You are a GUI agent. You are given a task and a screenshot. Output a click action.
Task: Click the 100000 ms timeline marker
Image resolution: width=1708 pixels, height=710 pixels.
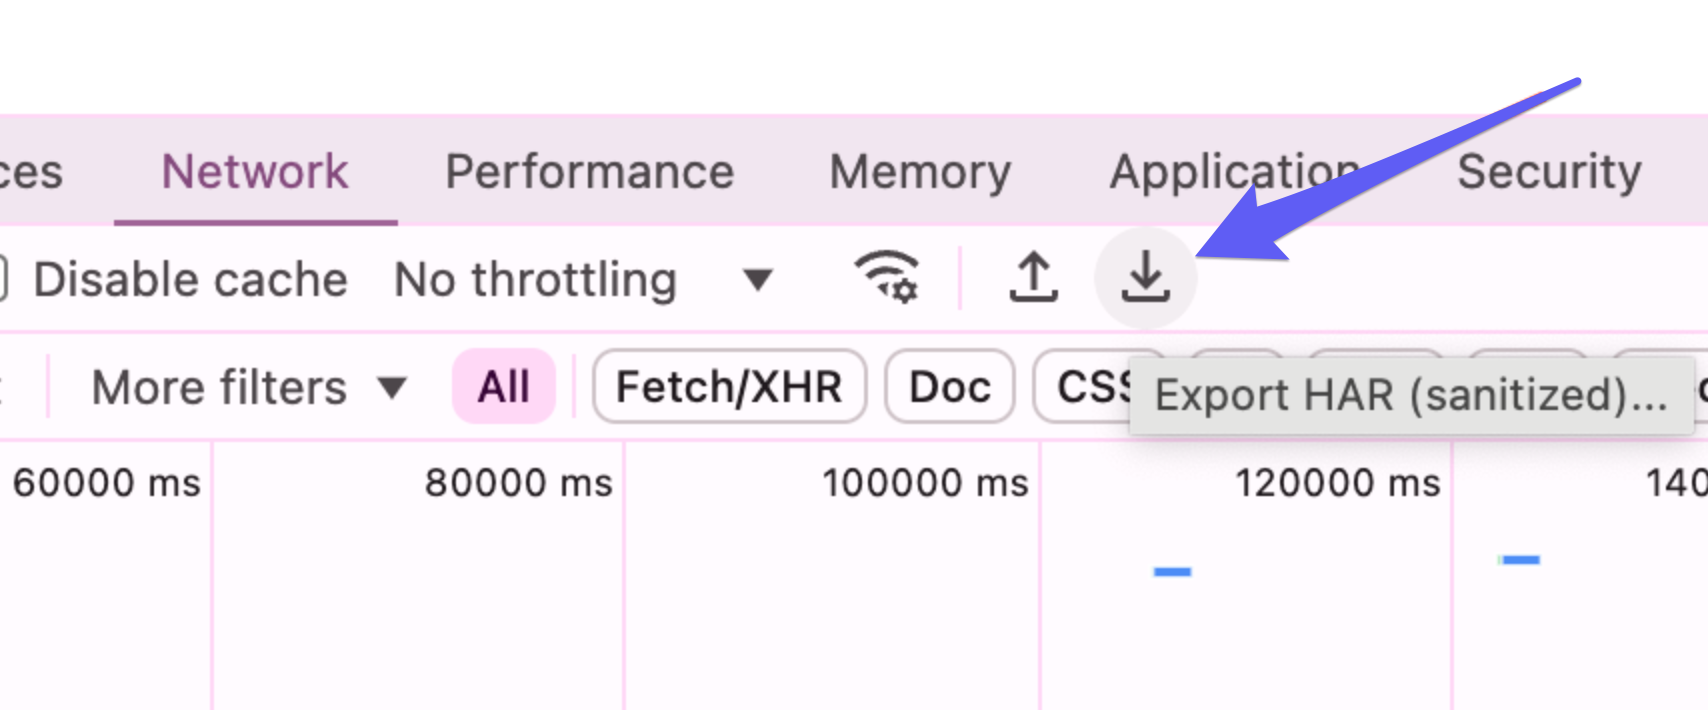tap(925, 483)
